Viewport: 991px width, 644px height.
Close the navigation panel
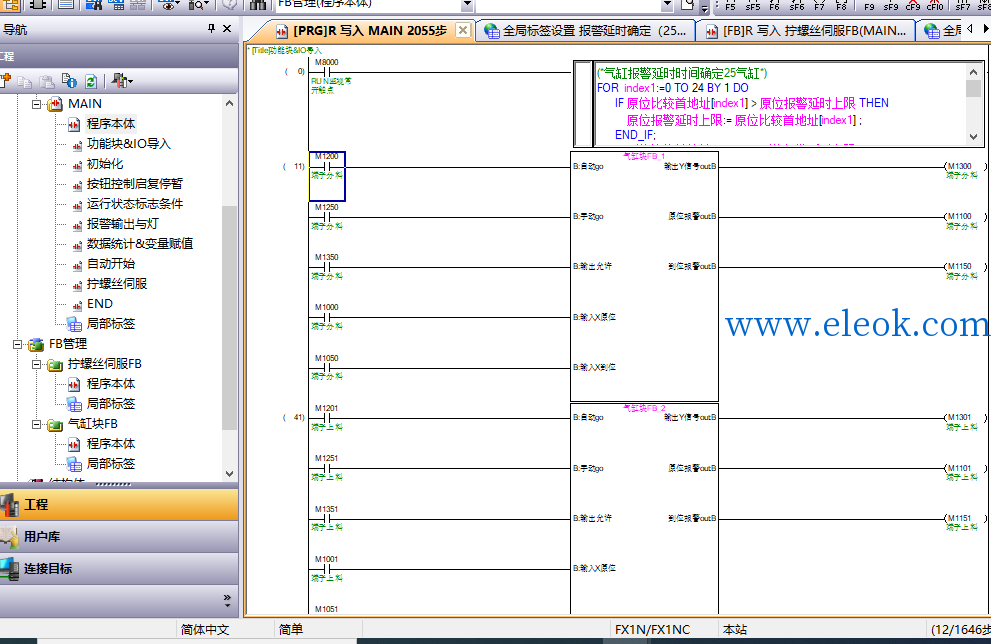point(227,28)
